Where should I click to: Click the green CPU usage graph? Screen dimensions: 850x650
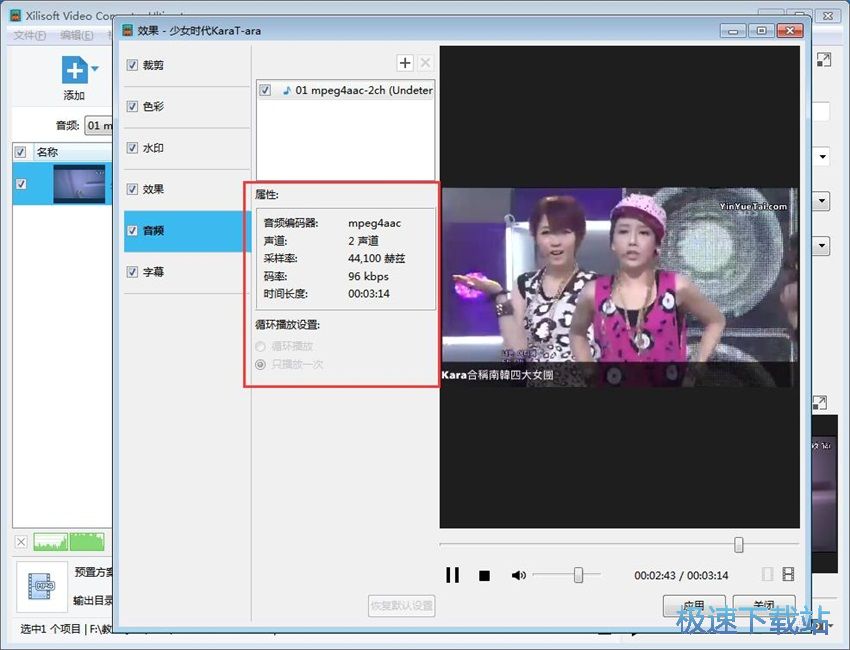coord(68,542)
